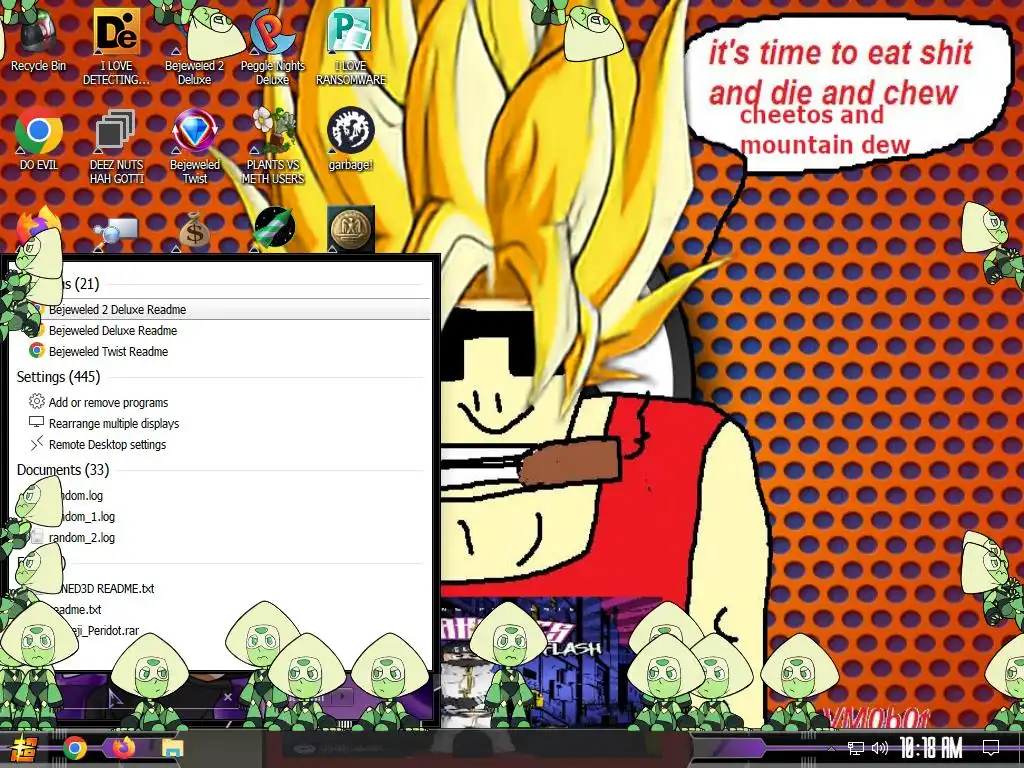This screenshot has height=768, width=1024.
Task: Open the Chrome shortcut labeled DO EVIL
Action: [38, 138]
